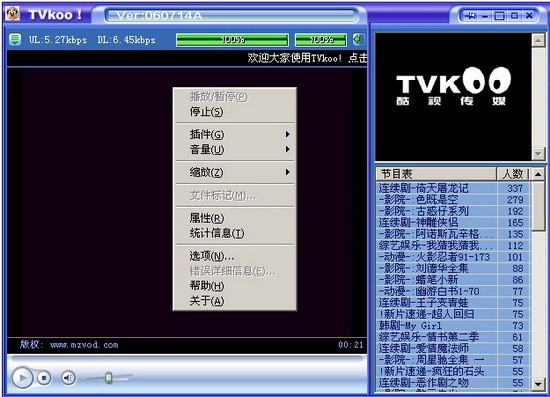Click the 00:21 elapsed time display
The height and width of the screenshot is (397, 550).
pos(350,345)
